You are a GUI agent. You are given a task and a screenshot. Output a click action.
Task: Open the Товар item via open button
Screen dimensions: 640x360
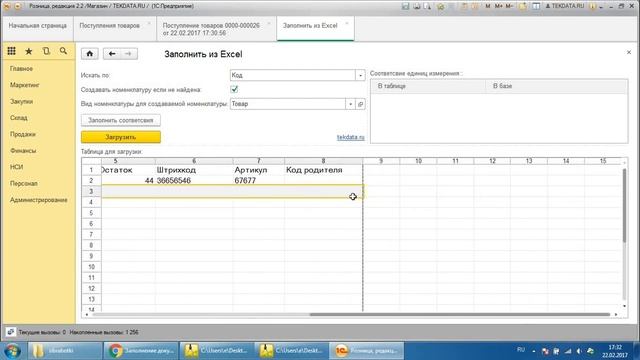360,104
